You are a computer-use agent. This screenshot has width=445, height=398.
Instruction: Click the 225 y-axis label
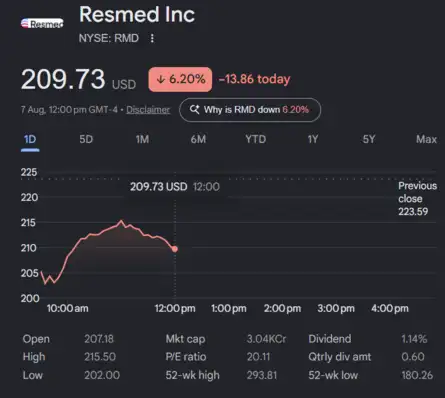[x=29, y=172]
